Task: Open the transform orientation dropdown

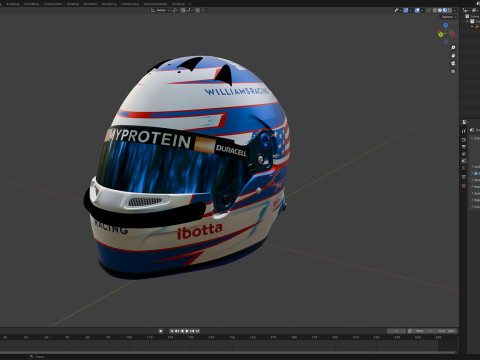Action: (x=160, y=10)
